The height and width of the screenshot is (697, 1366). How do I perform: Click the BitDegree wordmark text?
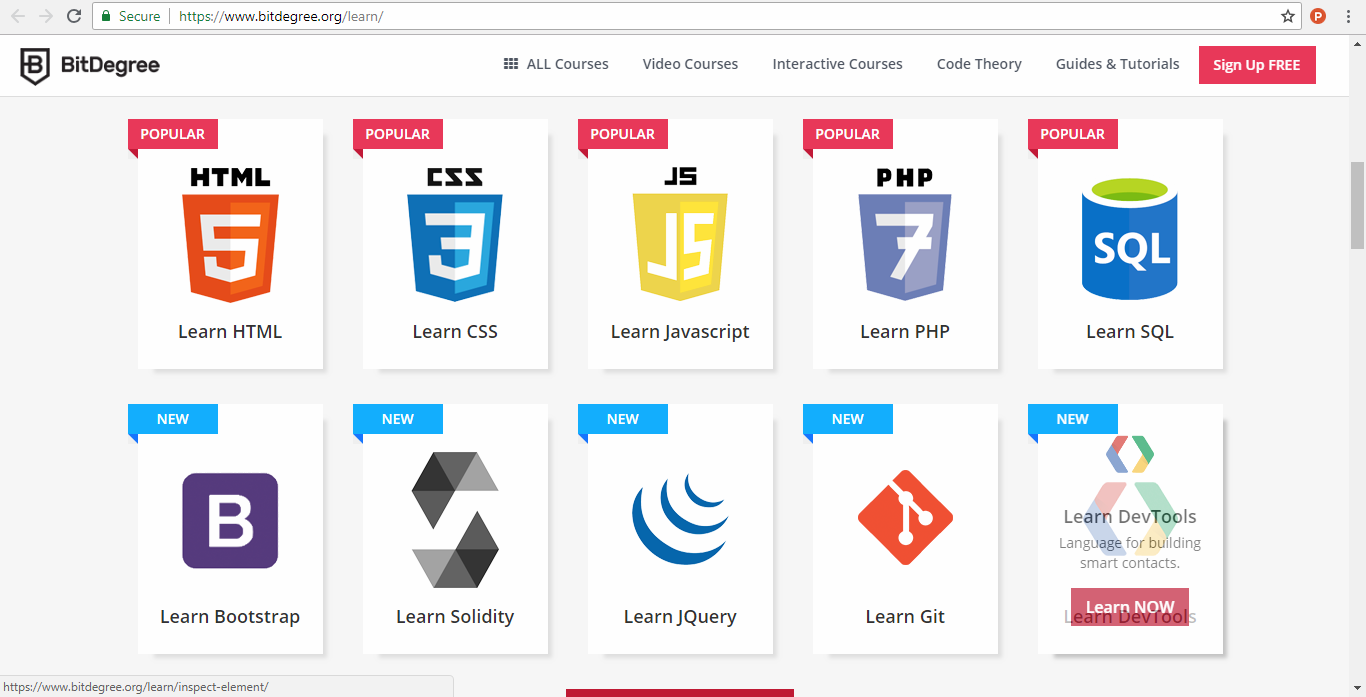110,66
